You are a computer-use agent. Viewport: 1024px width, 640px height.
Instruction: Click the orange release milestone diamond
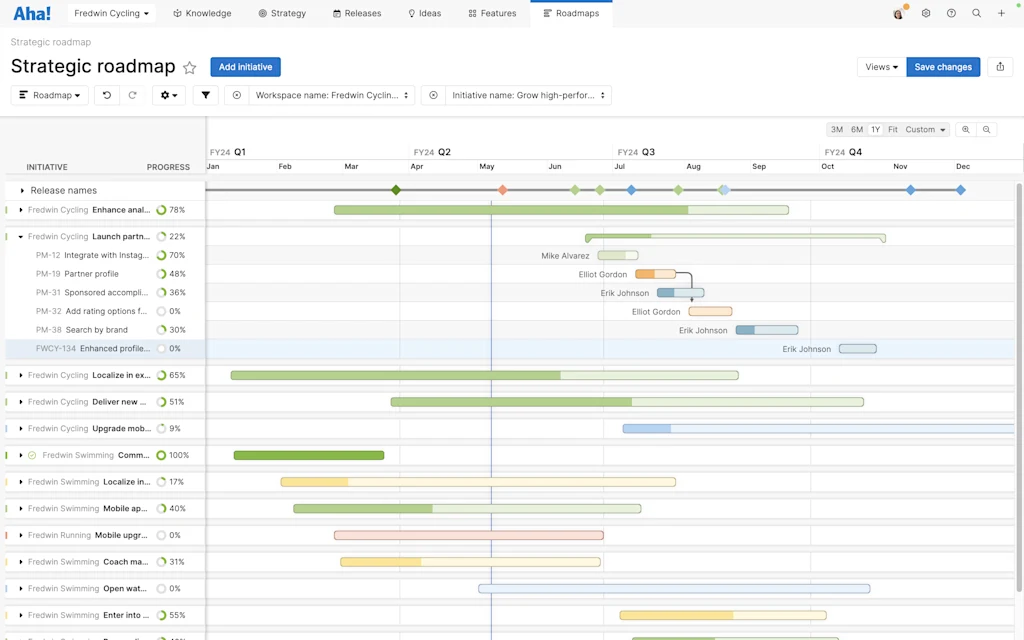click(502, 190)
